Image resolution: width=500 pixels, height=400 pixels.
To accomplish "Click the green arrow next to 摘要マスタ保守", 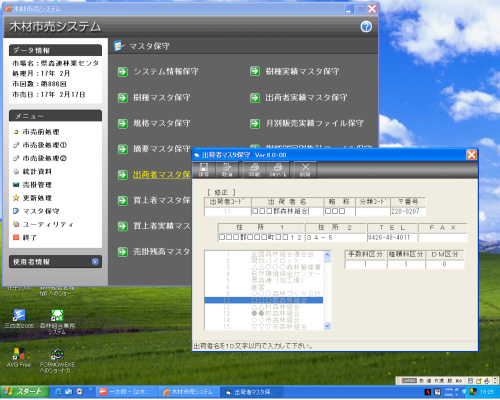I will pyautogui.click(x=123, y=149).
